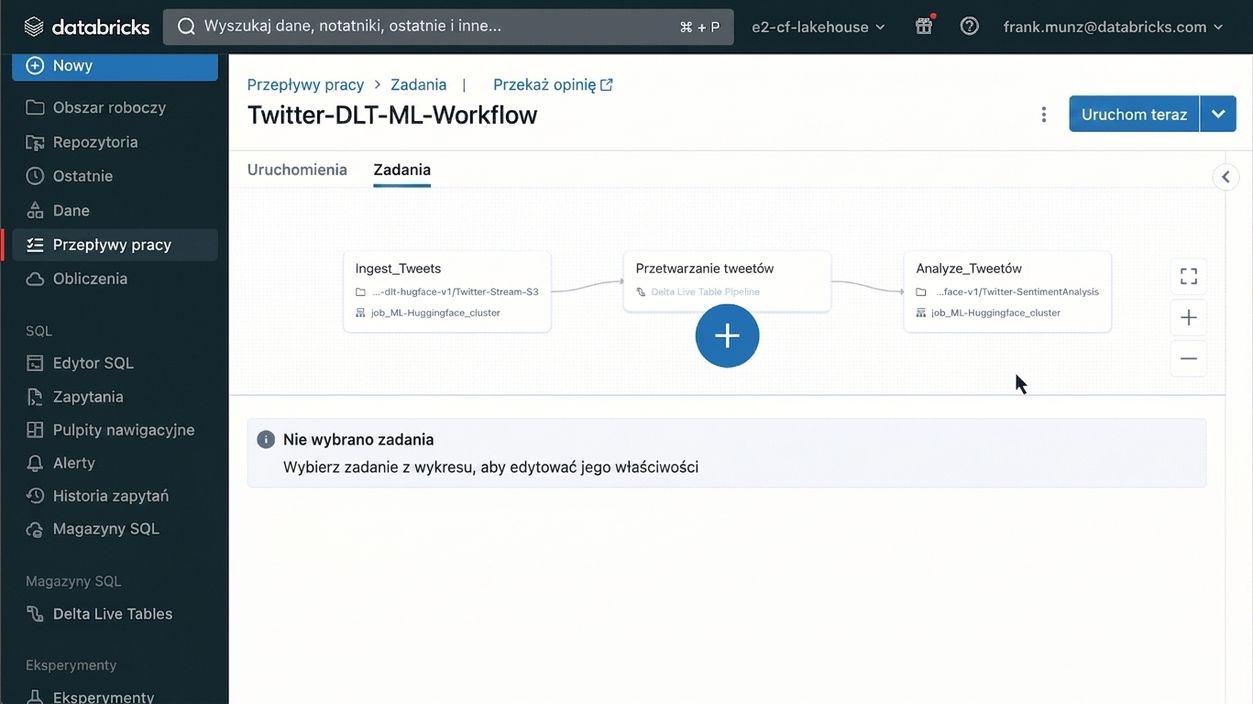Click the Delta Live Tables icon

[x=35, y=614]
